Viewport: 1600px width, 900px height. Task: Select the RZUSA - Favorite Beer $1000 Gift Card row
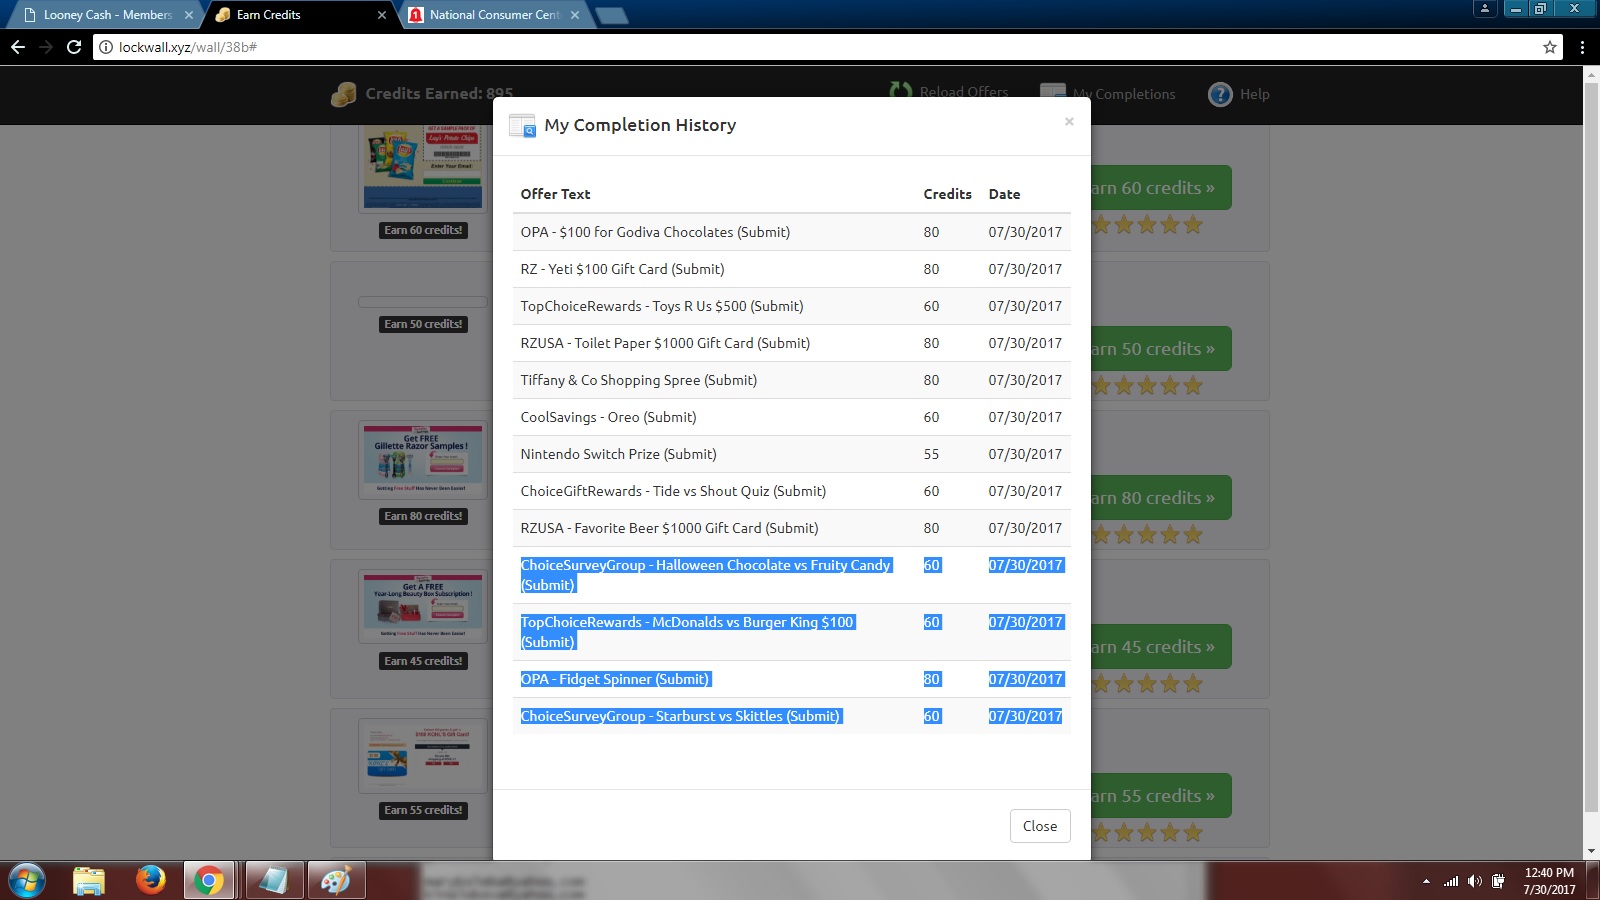pos(792,528)
